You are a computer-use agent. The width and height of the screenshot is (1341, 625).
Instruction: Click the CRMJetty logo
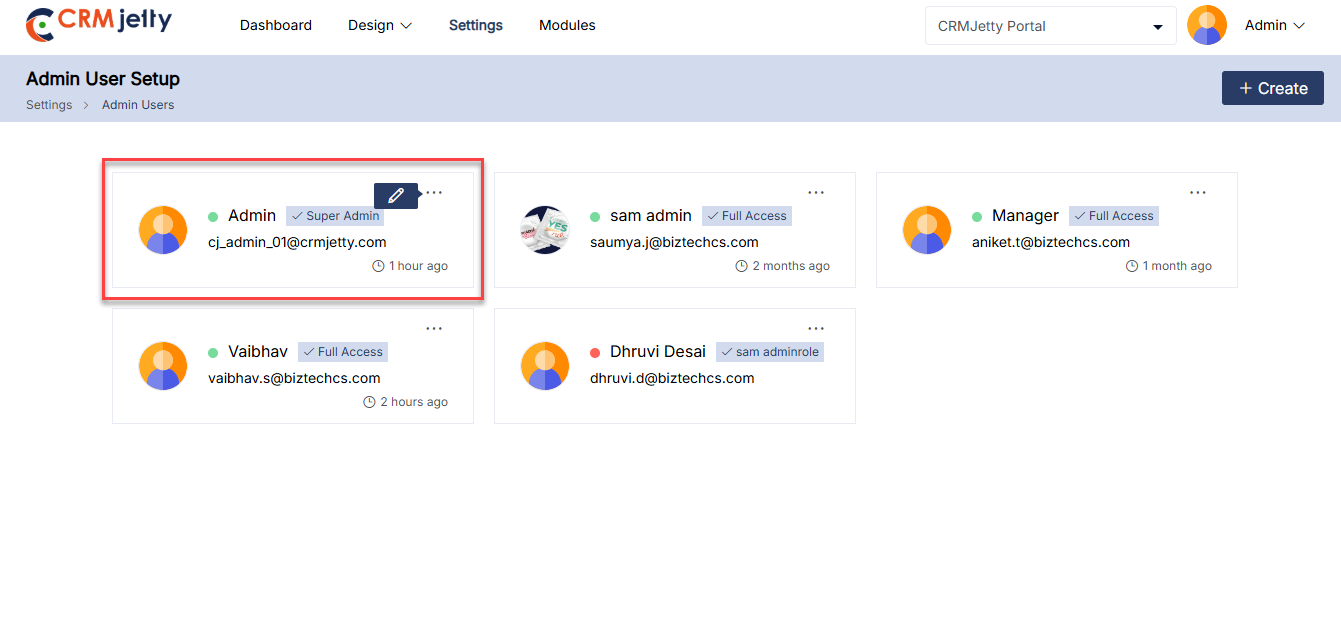tap(98, 24)
